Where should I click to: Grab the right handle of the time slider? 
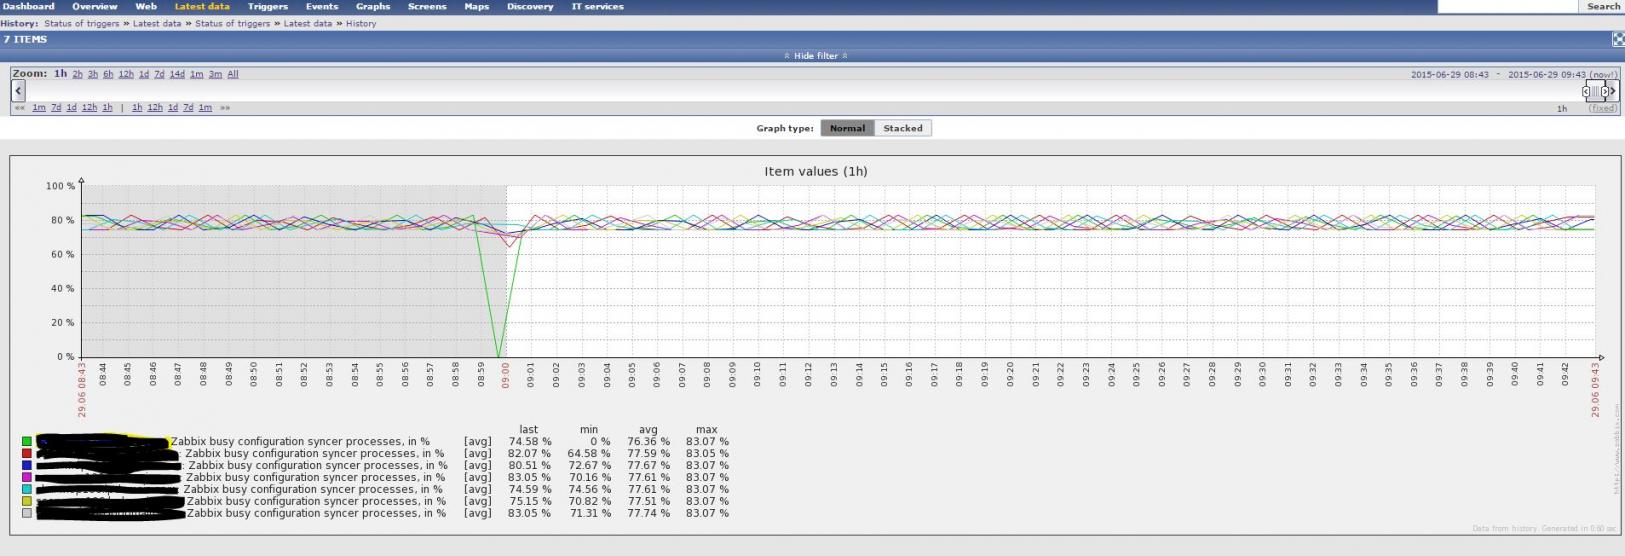point(1605,91)
